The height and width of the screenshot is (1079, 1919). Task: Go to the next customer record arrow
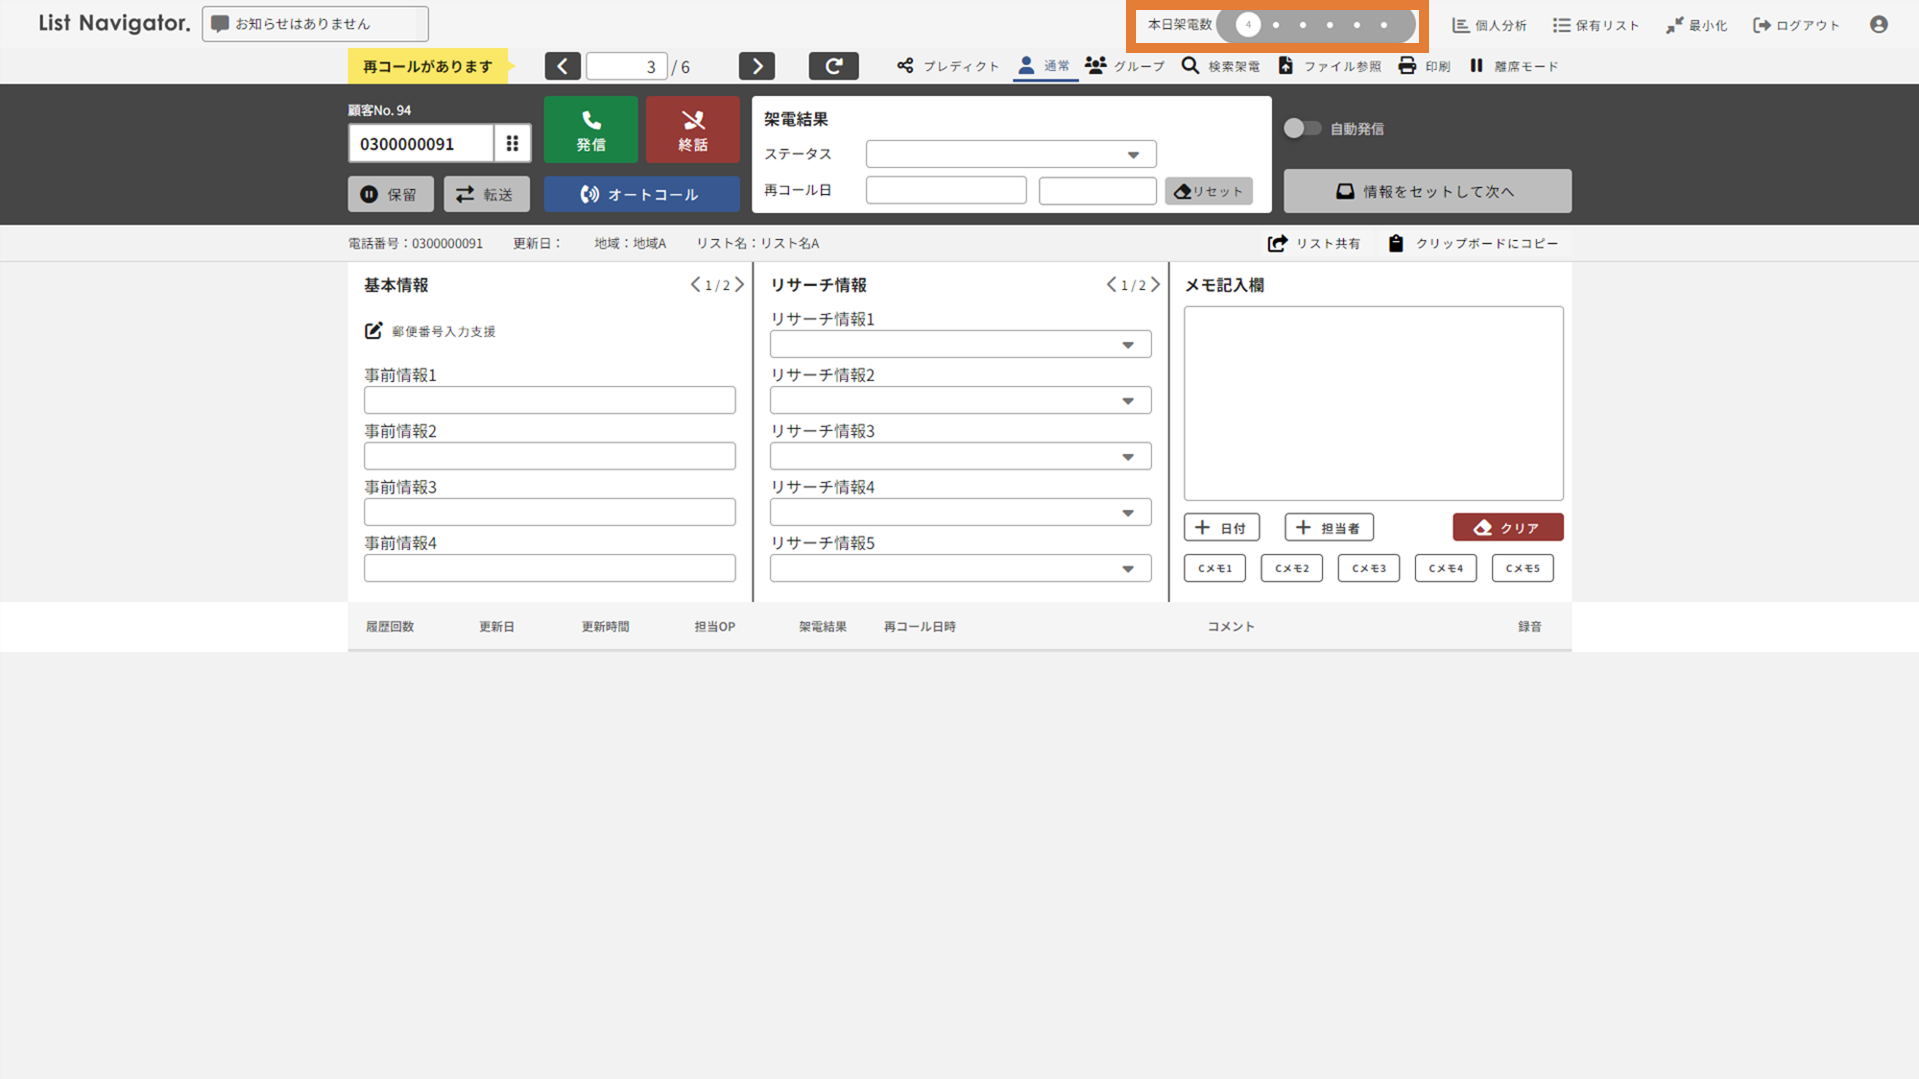pos(756,66)
